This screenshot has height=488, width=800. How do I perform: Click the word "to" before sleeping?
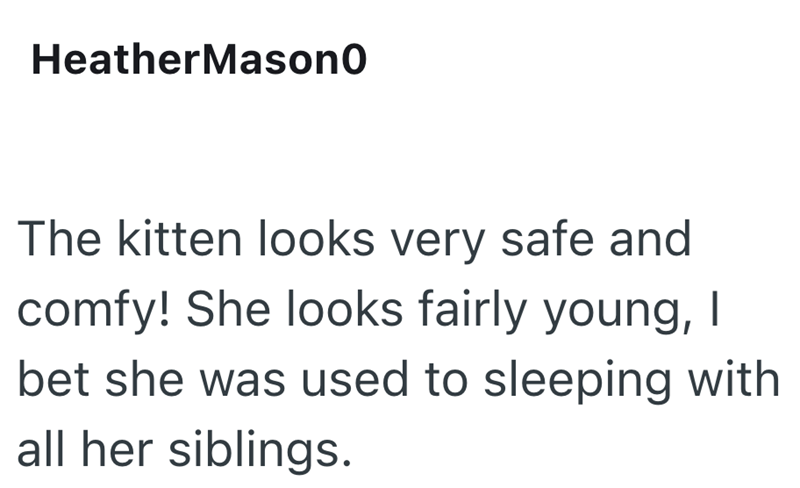coord(446,380)
